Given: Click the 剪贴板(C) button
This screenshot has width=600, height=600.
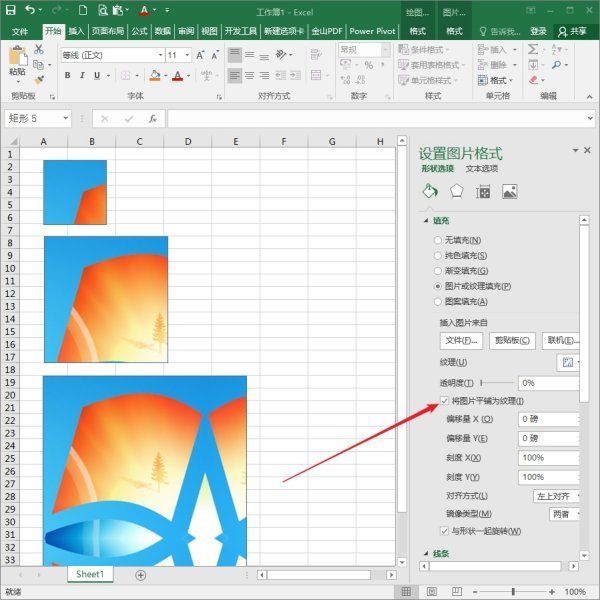Looking at the screenshot, I should [x=512, y=341].
